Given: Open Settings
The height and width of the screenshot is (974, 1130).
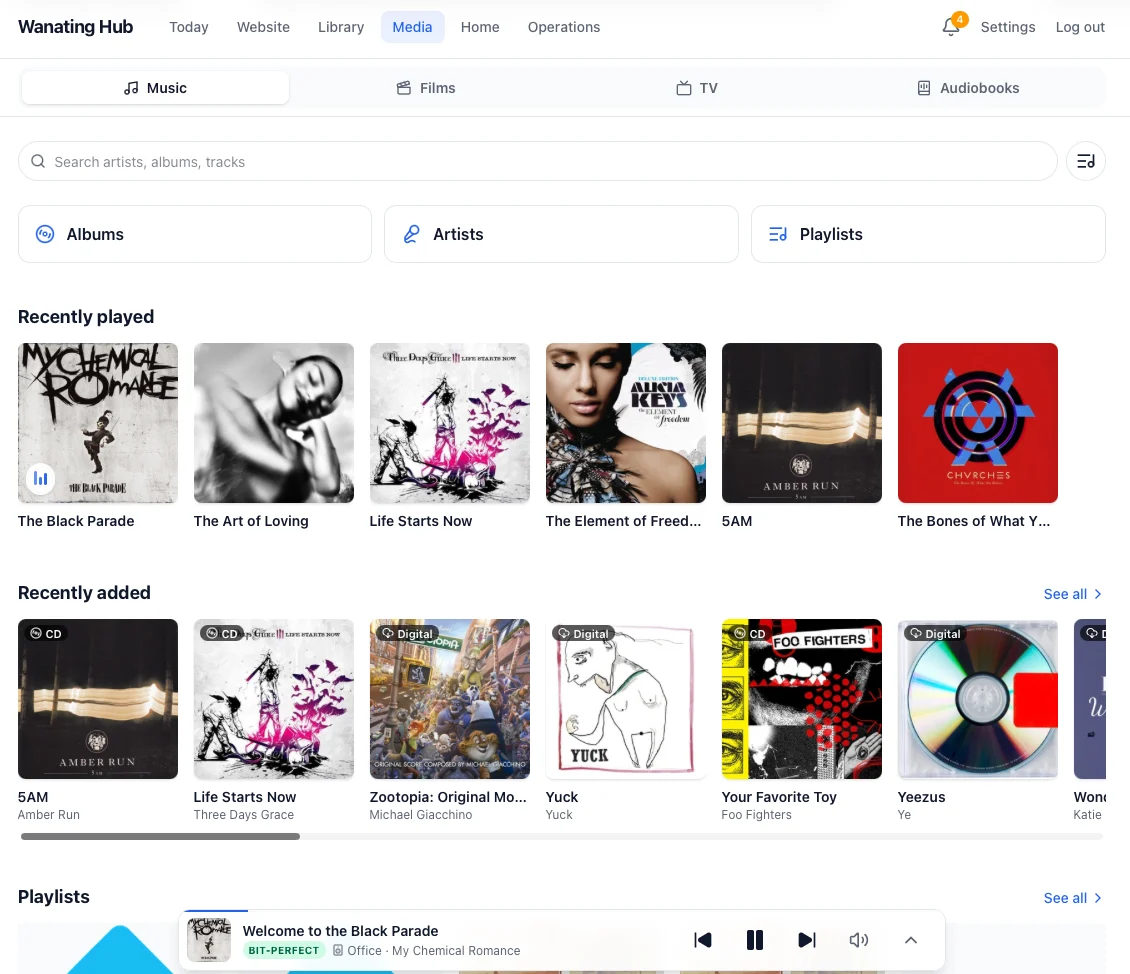Looking at the screenshot, I should pos(1007,27).
